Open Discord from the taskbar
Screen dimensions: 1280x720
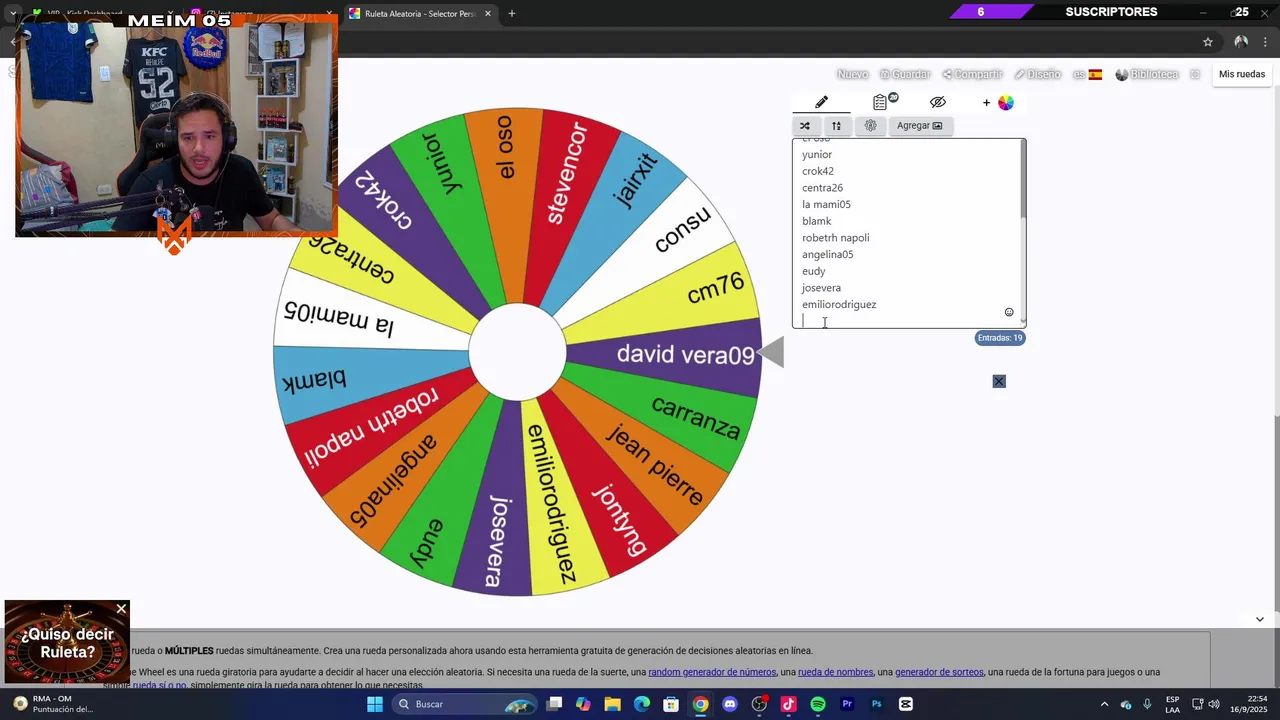click(x=730, y=704)
